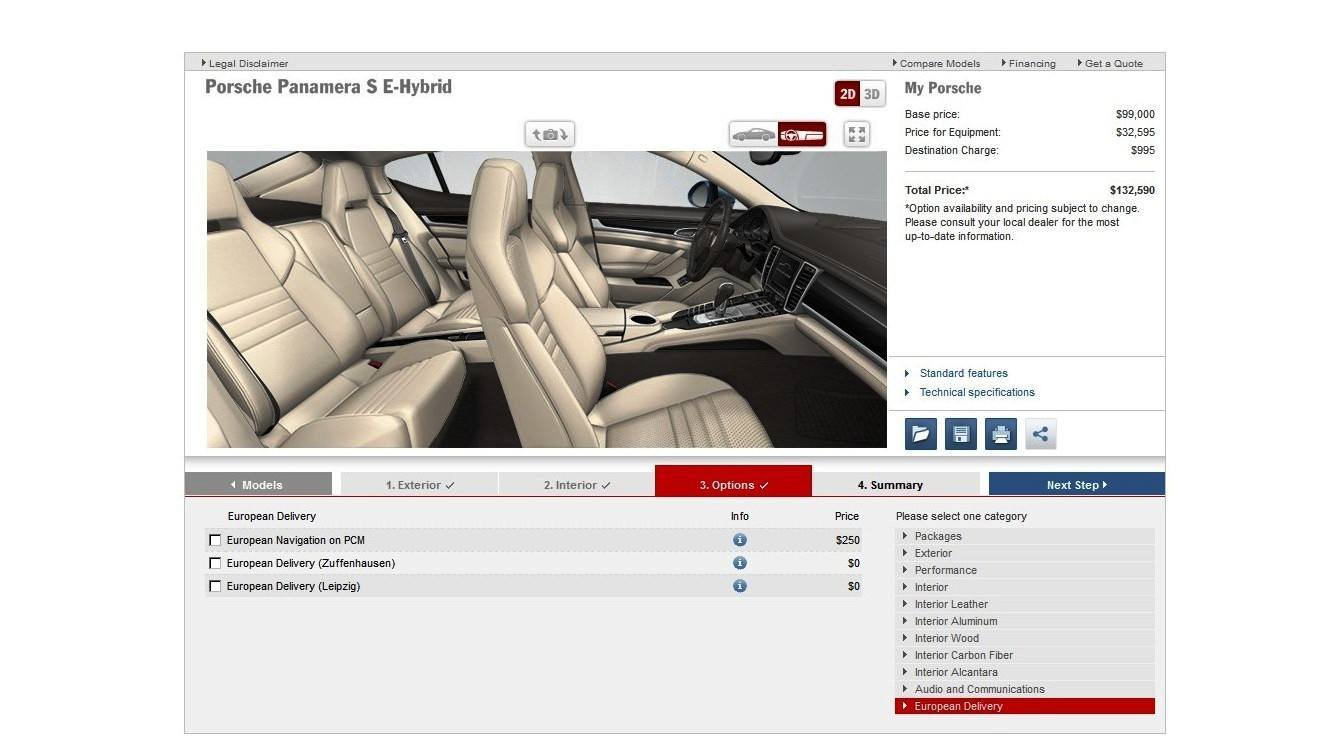This screenshot has height=742, width=1326.
Task: Check European Navigation on PCM option
Action: tap(215, 540)
